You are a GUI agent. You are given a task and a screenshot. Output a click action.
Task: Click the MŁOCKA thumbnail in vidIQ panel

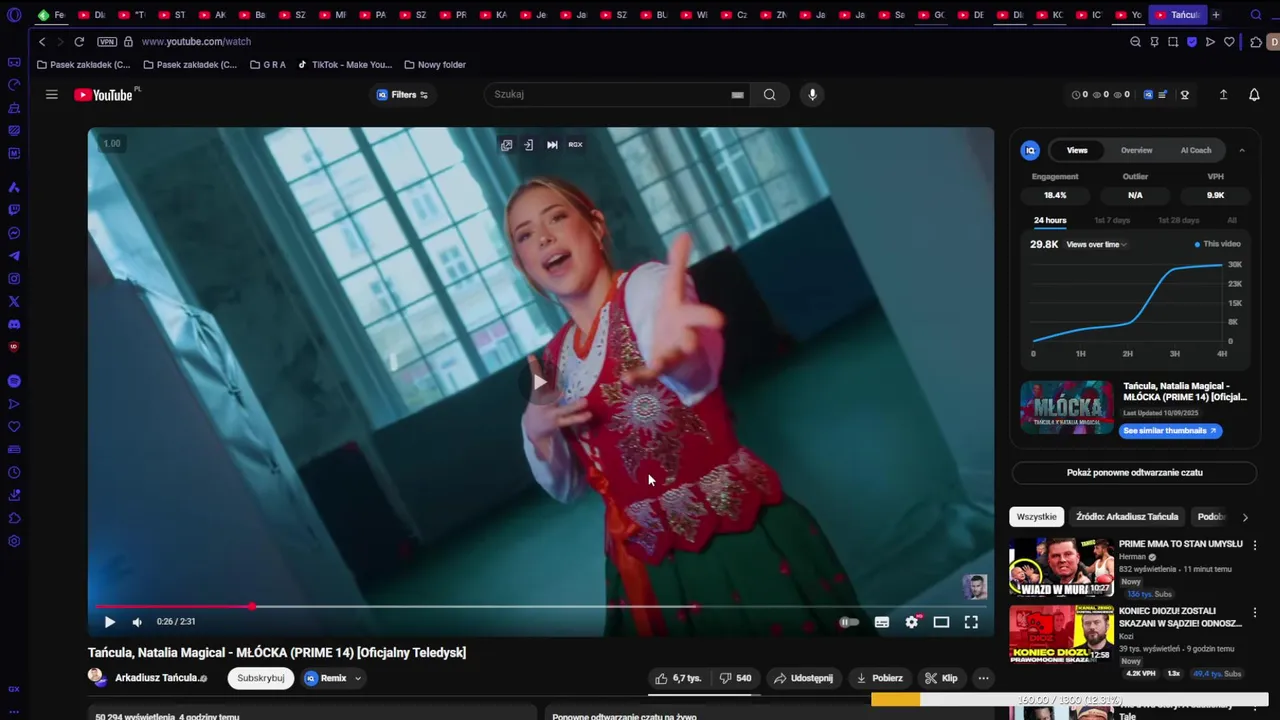[x=1066, y=407]
